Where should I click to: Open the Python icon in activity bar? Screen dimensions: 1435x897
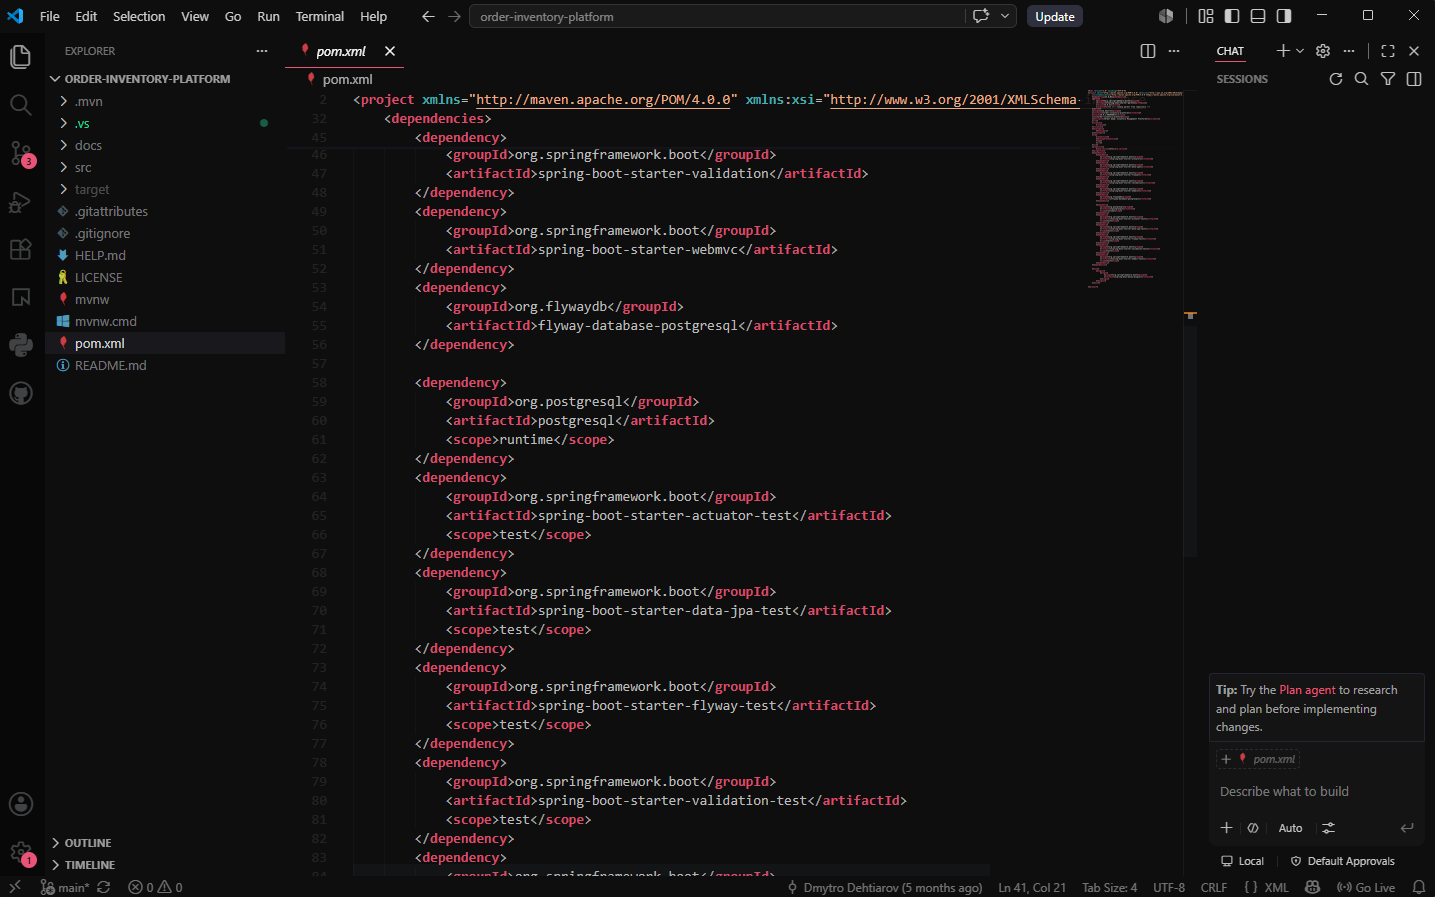pyautogui.click(x=20, y=345)
